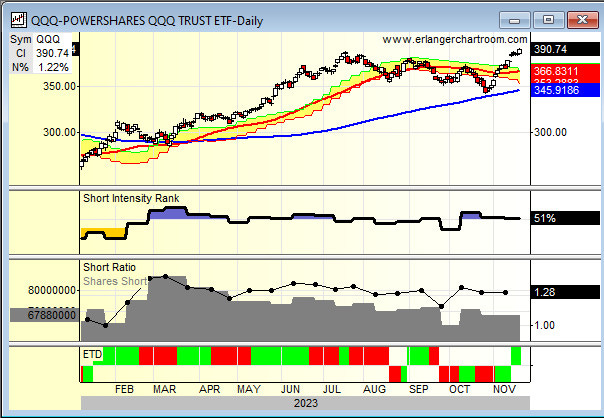Click the 350.00 left axis label
604x418 pixels.
click(x=59, y=86)
